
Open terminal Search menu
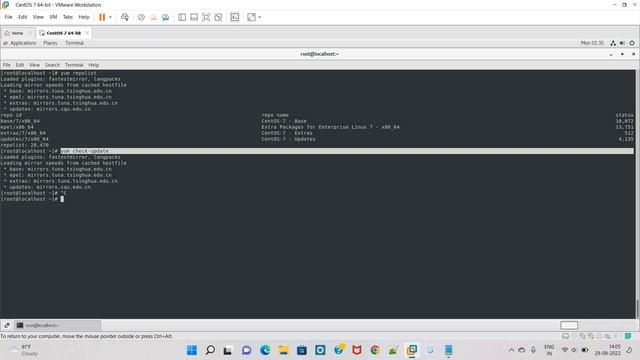point(52,65)
